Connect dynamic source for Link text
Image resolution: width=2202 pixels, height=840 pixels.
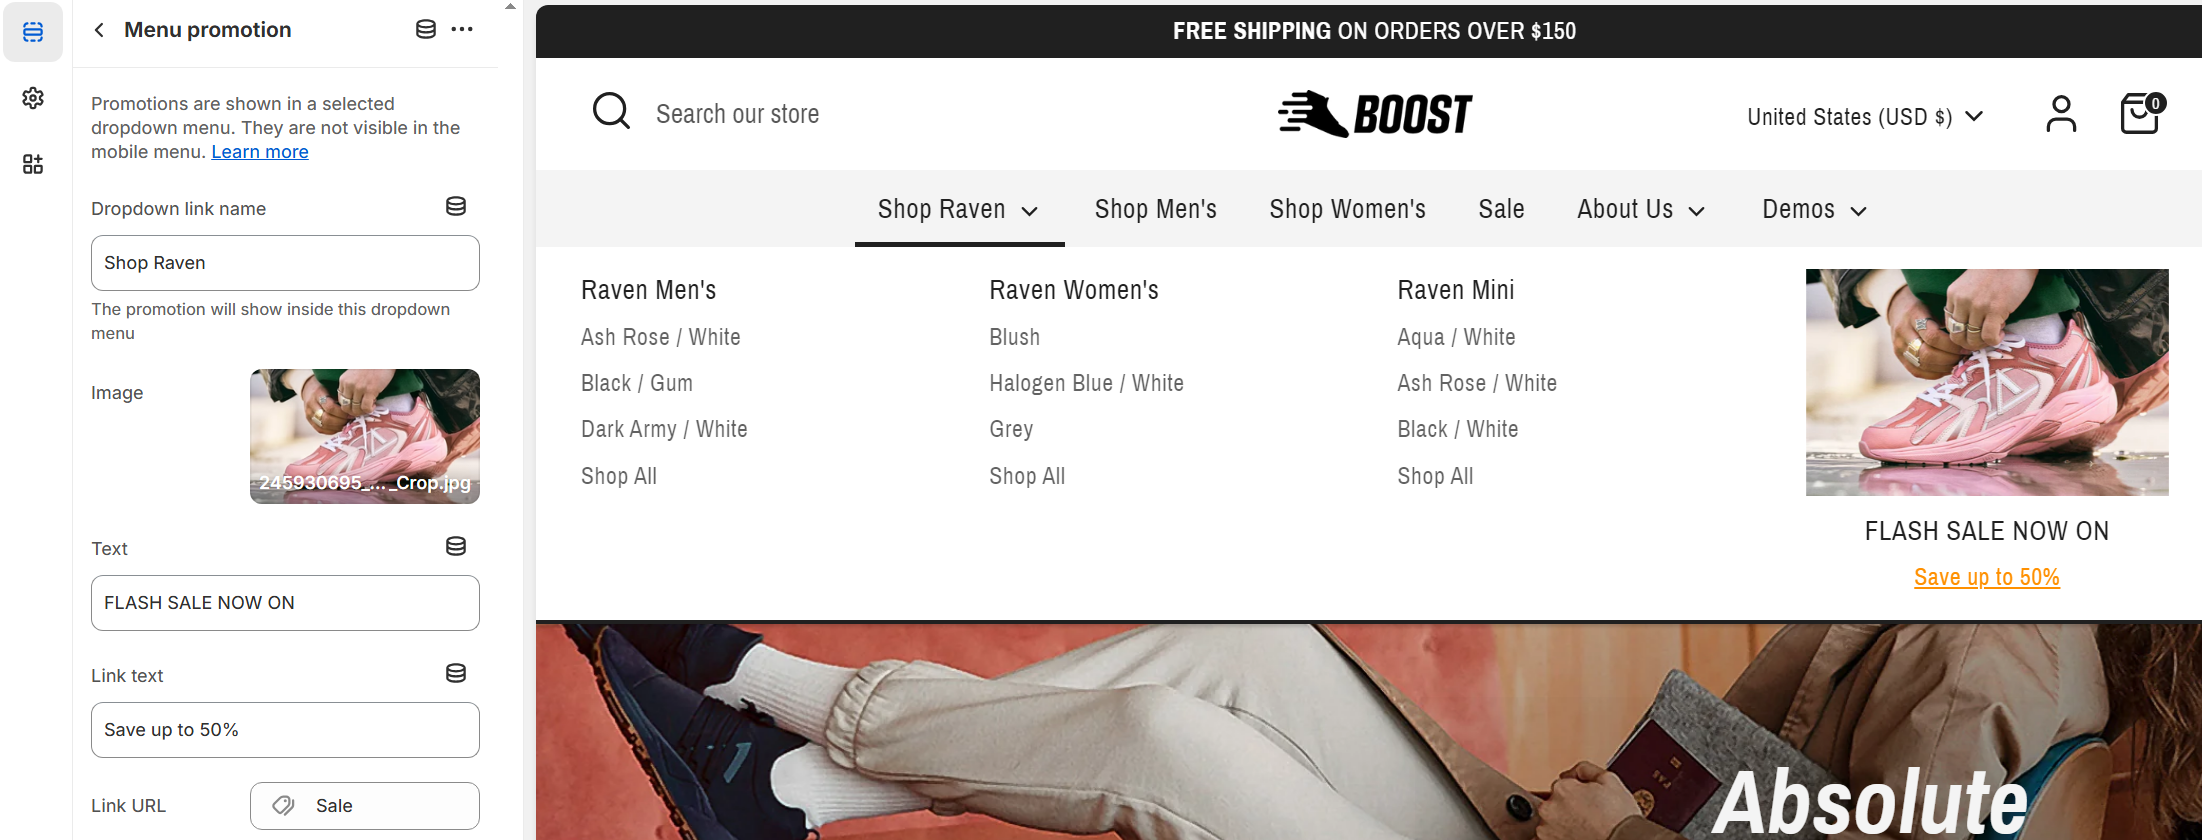pos(456,673)
